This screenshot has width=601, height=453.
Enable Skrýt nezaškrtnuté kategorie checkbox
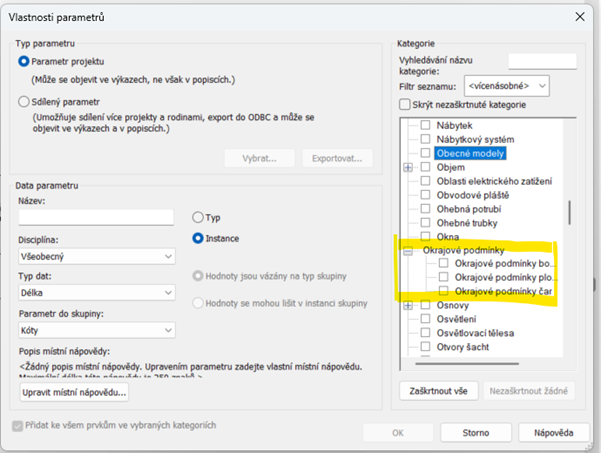point(405,105)
